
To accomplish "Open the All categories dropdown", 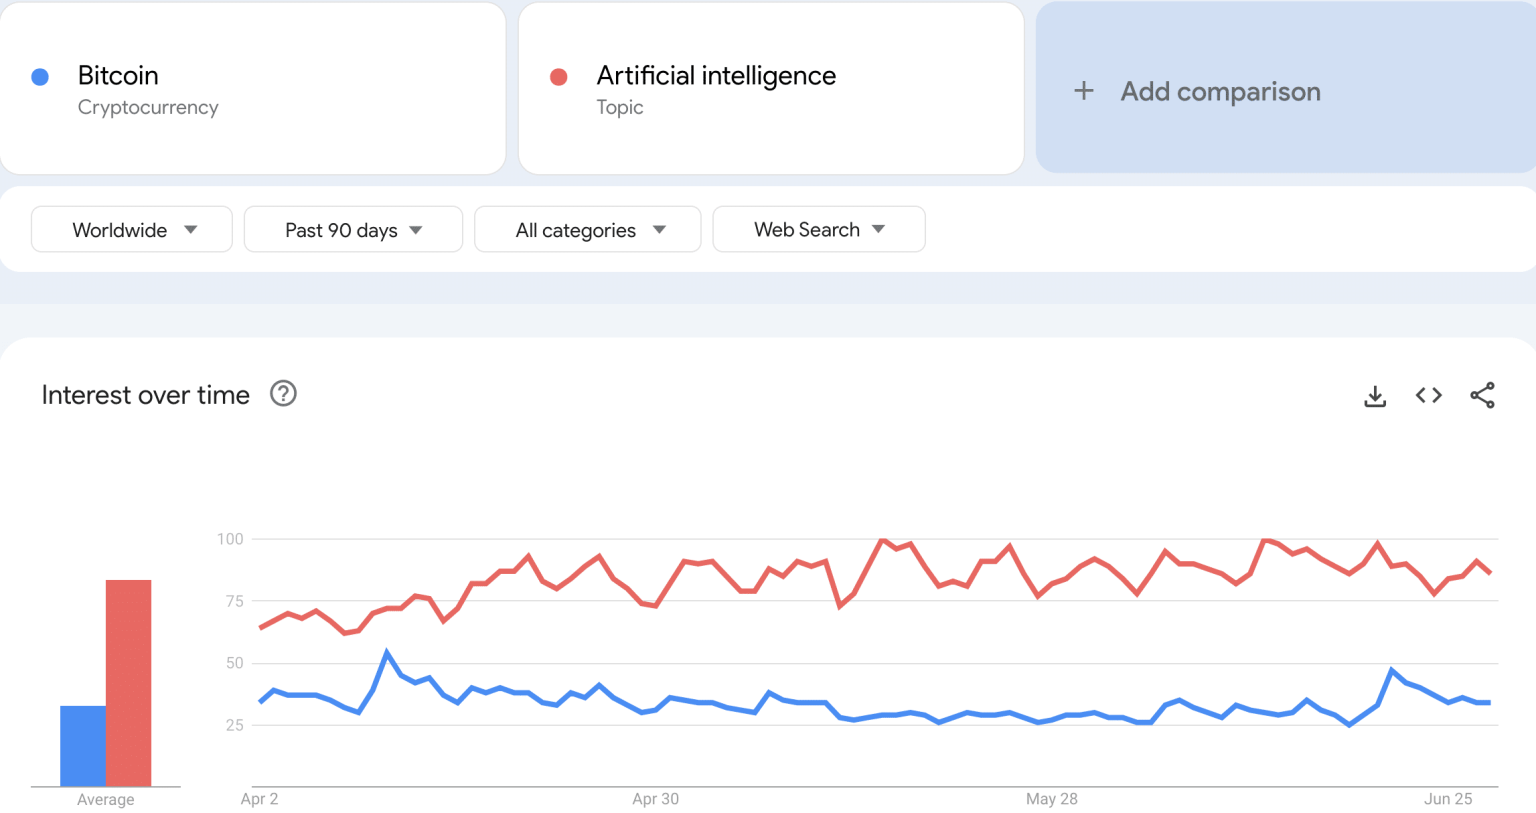I will coord(587,229).
